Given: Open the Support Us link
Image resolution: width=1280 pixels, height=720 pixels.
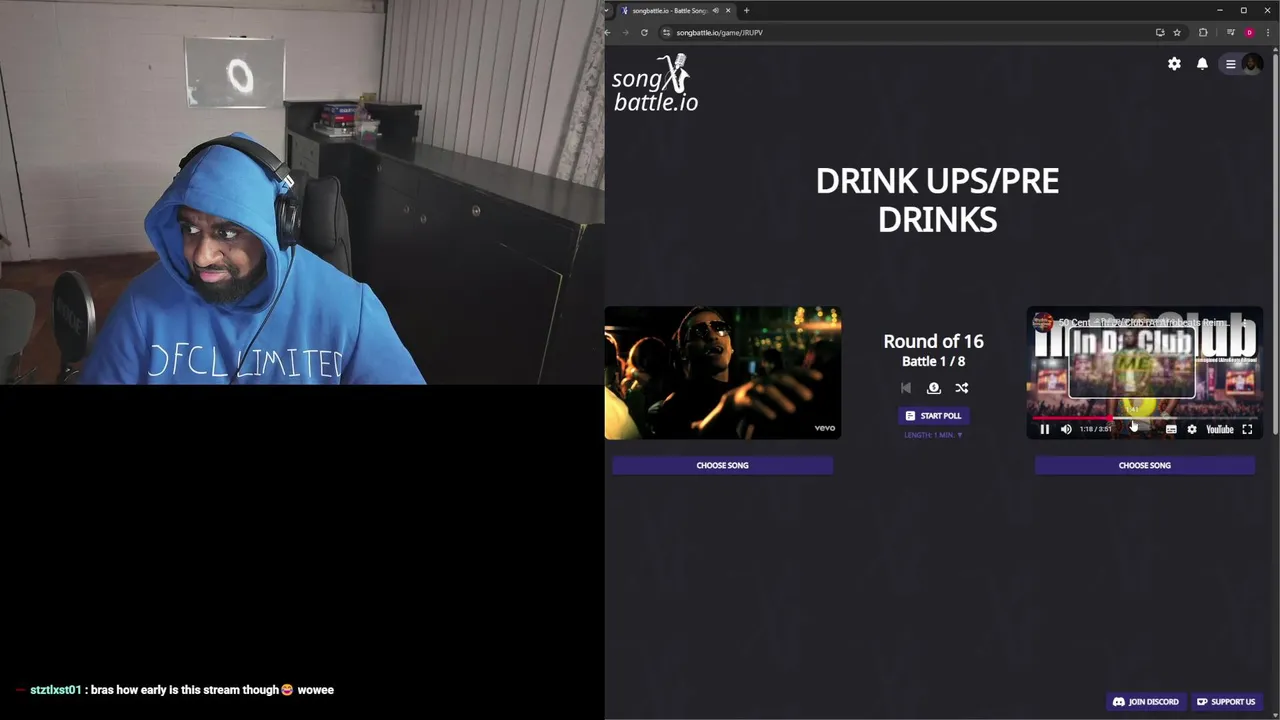Looking at the screenshot, I should pos(1226,702).
